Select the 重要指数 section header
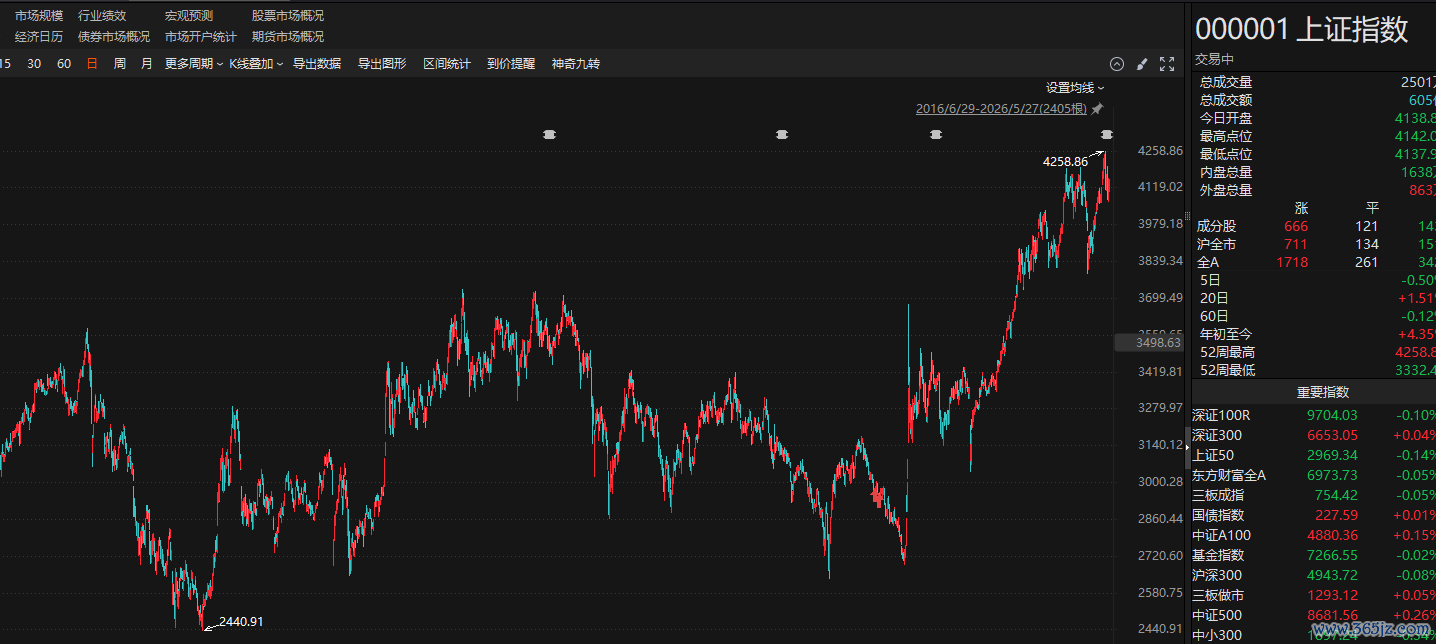The height and width of the screenshot is (644, 1436). coord(1323,392)
